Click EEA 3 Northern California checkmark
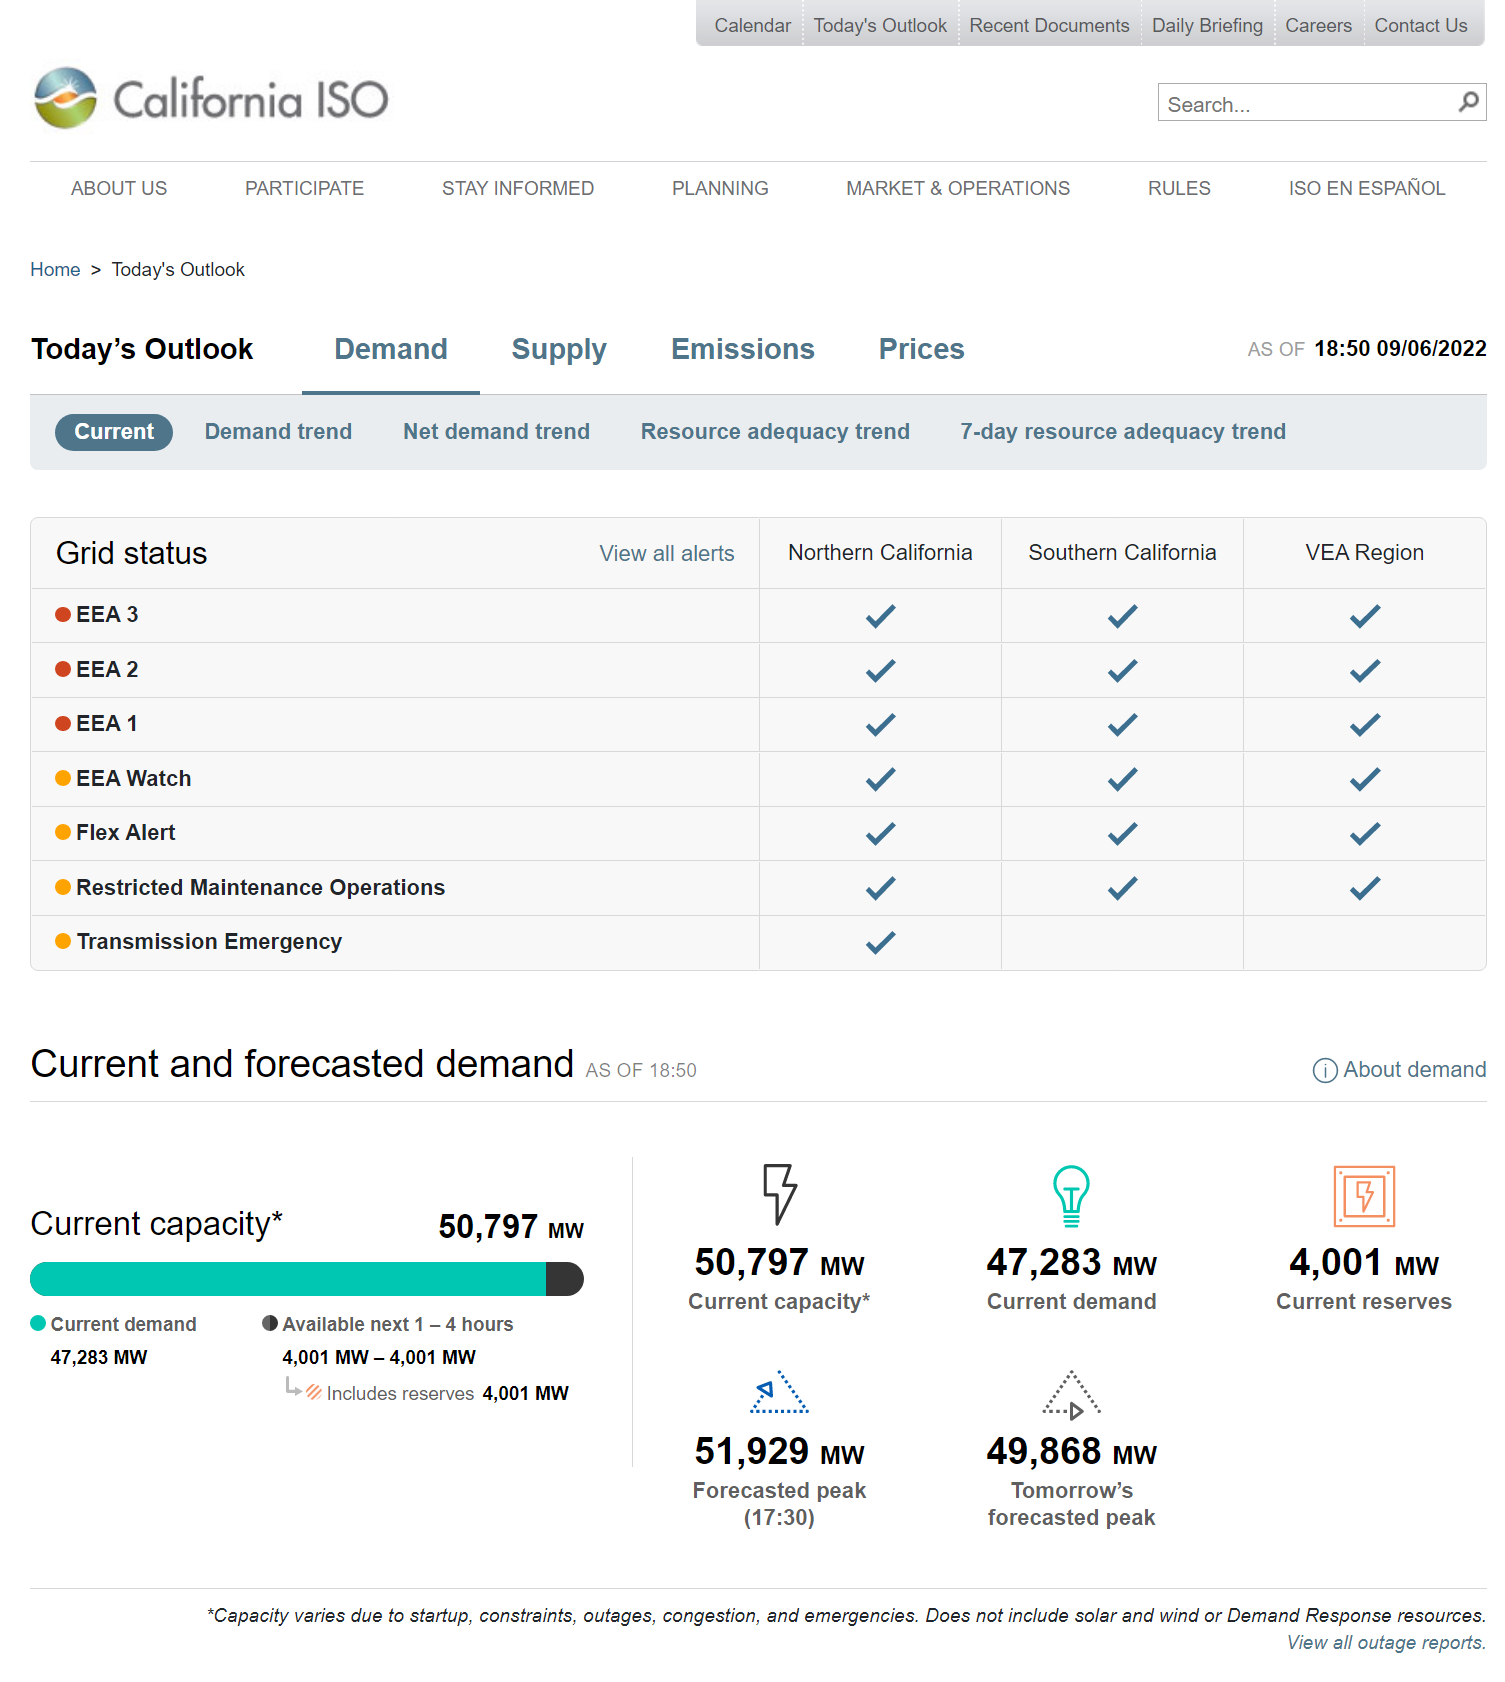1505x1682 pixels. 880,616
